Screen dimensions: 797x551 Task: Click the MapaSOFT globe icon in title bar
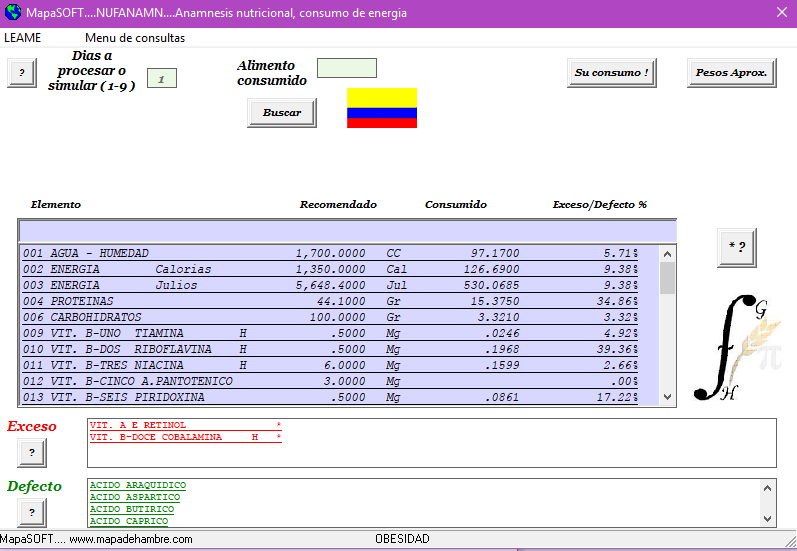[13, 13]
